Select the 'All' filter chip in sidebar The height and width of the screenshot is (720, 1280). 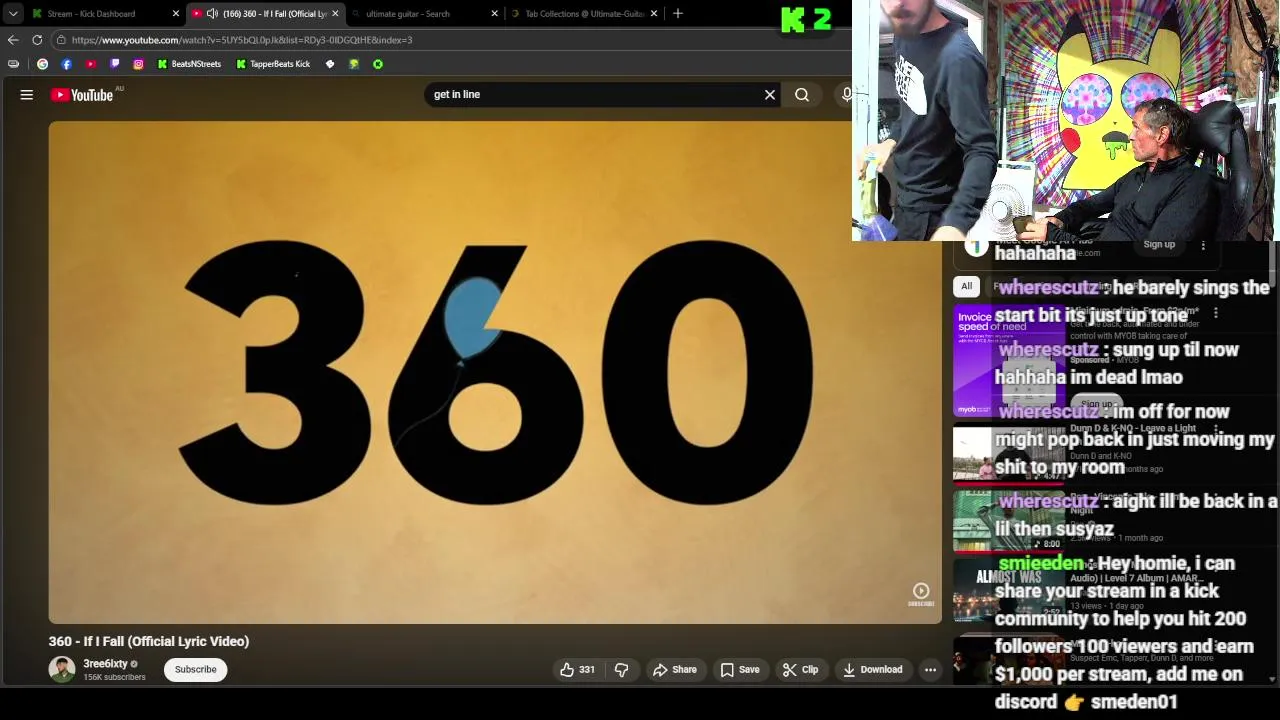click(x=966, y=287)
